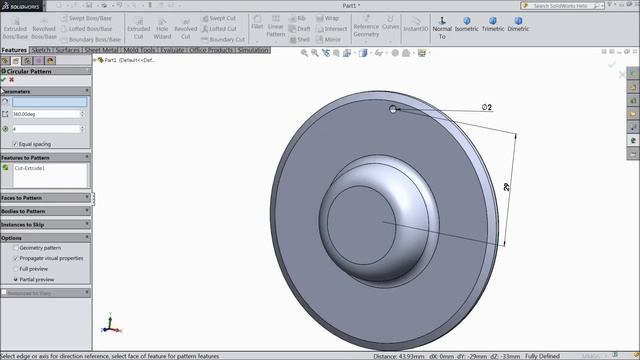Image resolution: width=640 pixels, height=360 pixels.
Task: Expand the Bodies to Pattern section
Action: pyautogui.click(x=87, y=211)
